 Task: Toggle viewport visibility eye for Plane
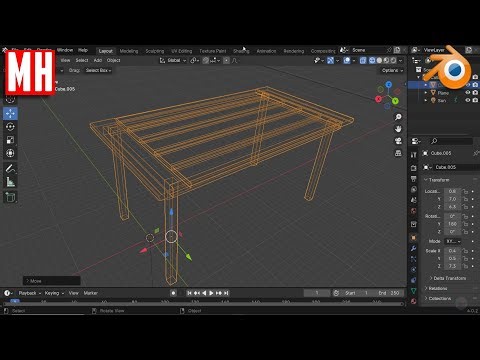[x=468, y=93]
